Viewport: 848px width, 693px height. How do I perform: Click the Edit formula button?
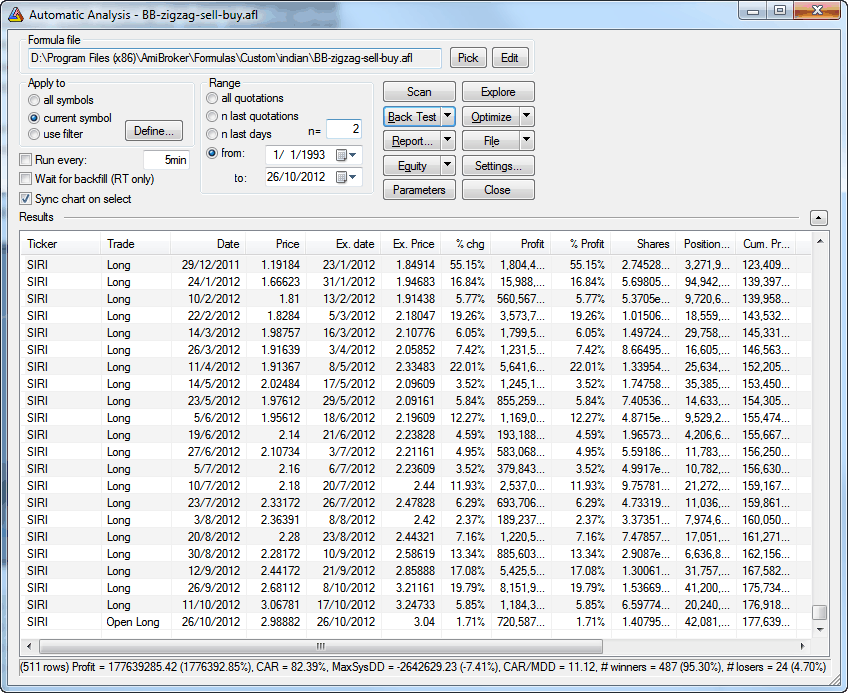point(510,58)
